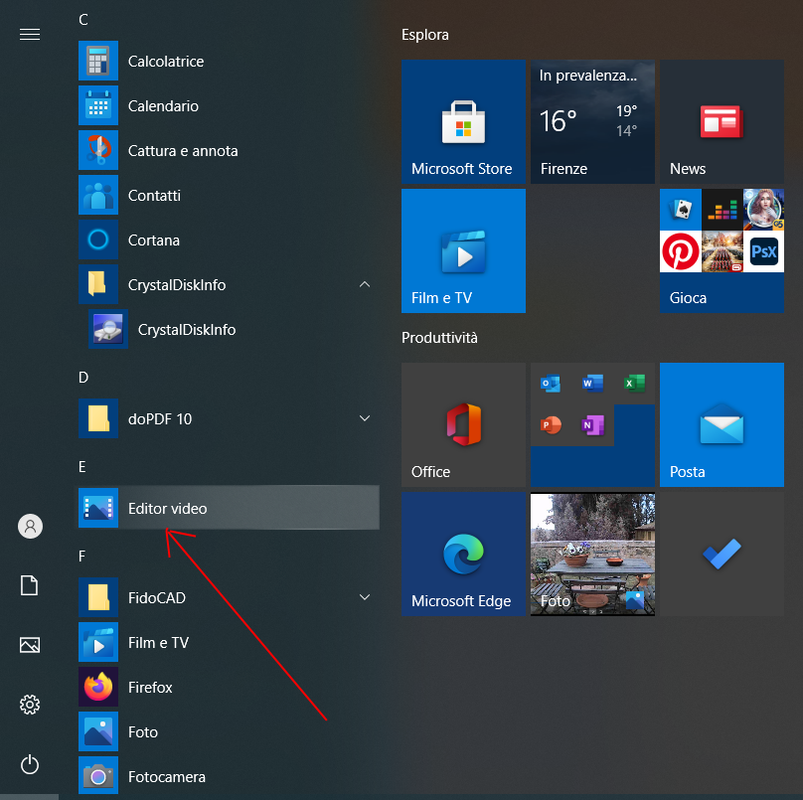Viewport: 803px width, 800px height.
Task: Open the Posta mail tile
Action: click(x=722, y=425)
